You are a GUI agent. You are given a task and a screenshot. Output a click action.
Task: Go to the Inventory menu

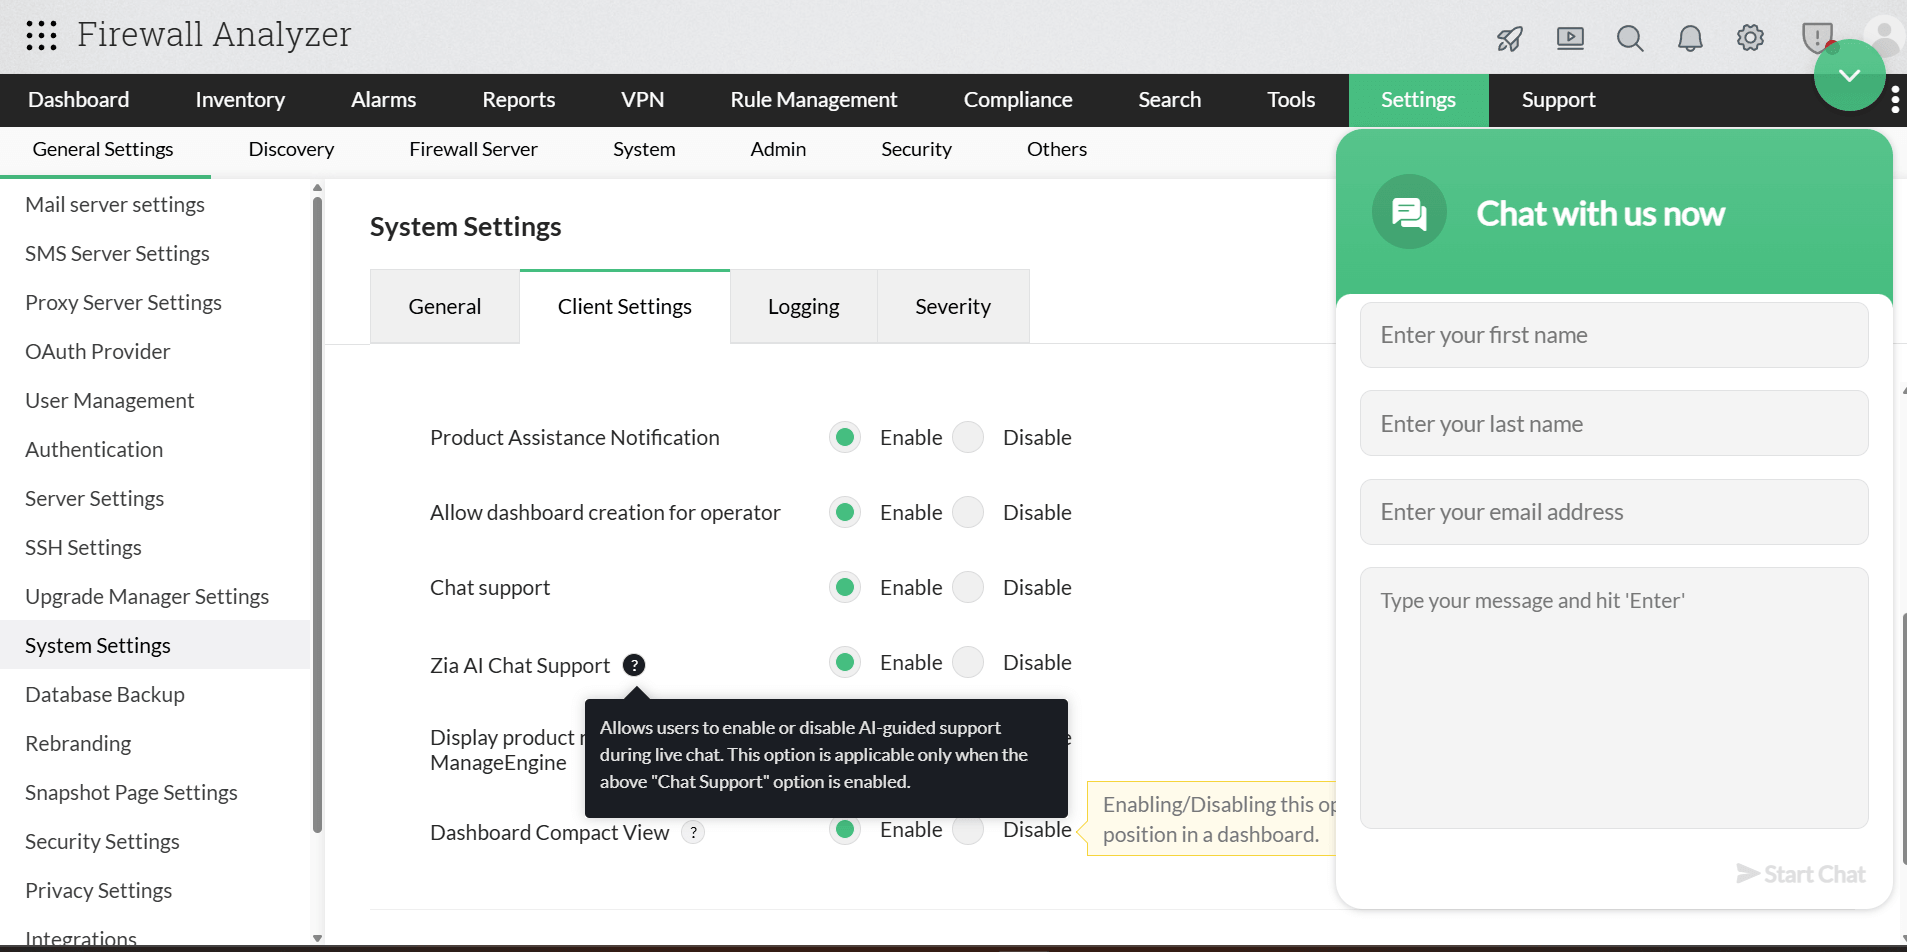pyautogui.click(x=240, y=100)
